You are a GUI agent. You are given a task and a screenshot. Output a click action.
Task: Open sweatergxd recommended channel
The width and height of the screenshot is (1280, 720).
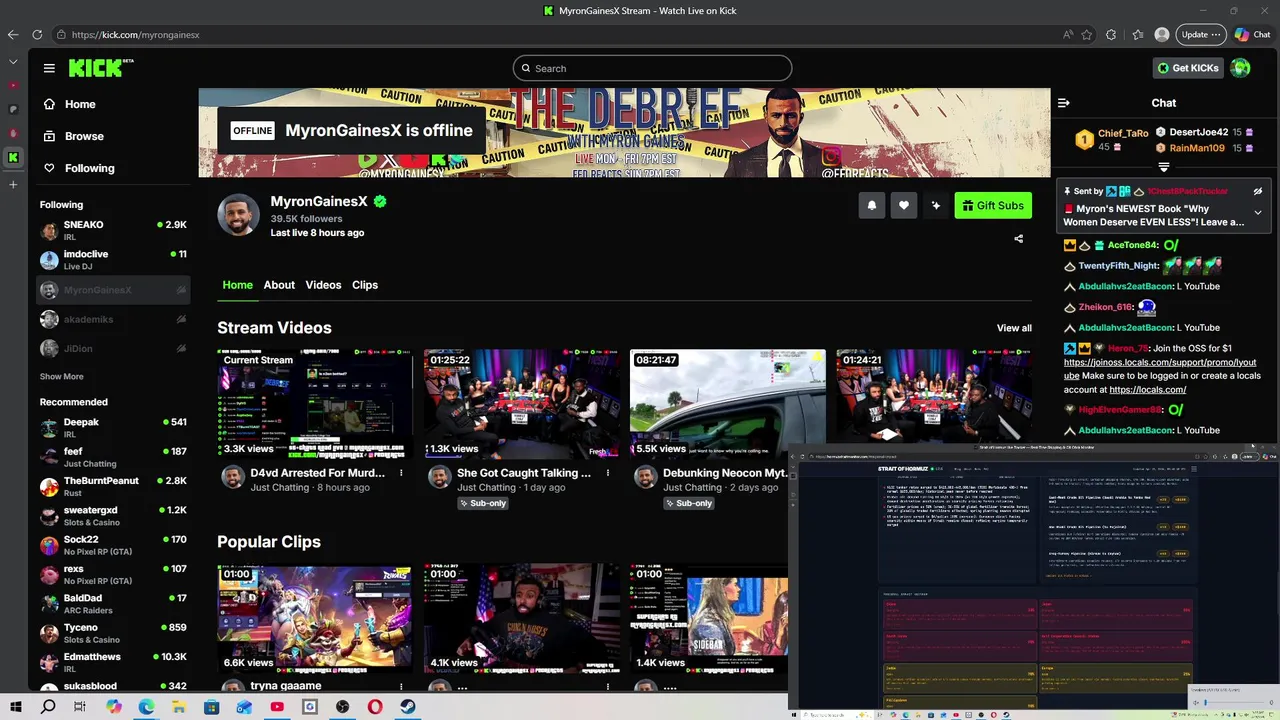tap(113, 516)
